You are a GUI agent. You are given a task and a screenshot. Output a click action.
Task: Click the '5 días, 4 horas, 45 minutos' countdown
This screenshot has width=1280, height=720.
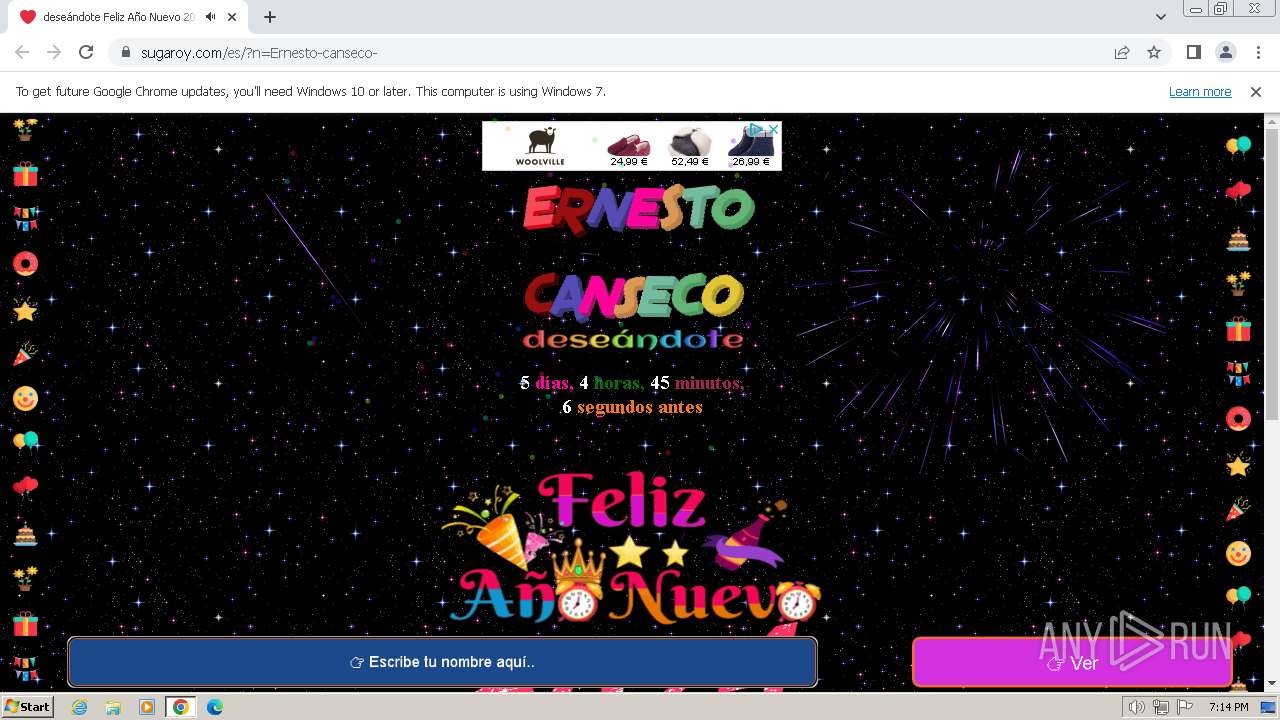(x=632, y=383)
